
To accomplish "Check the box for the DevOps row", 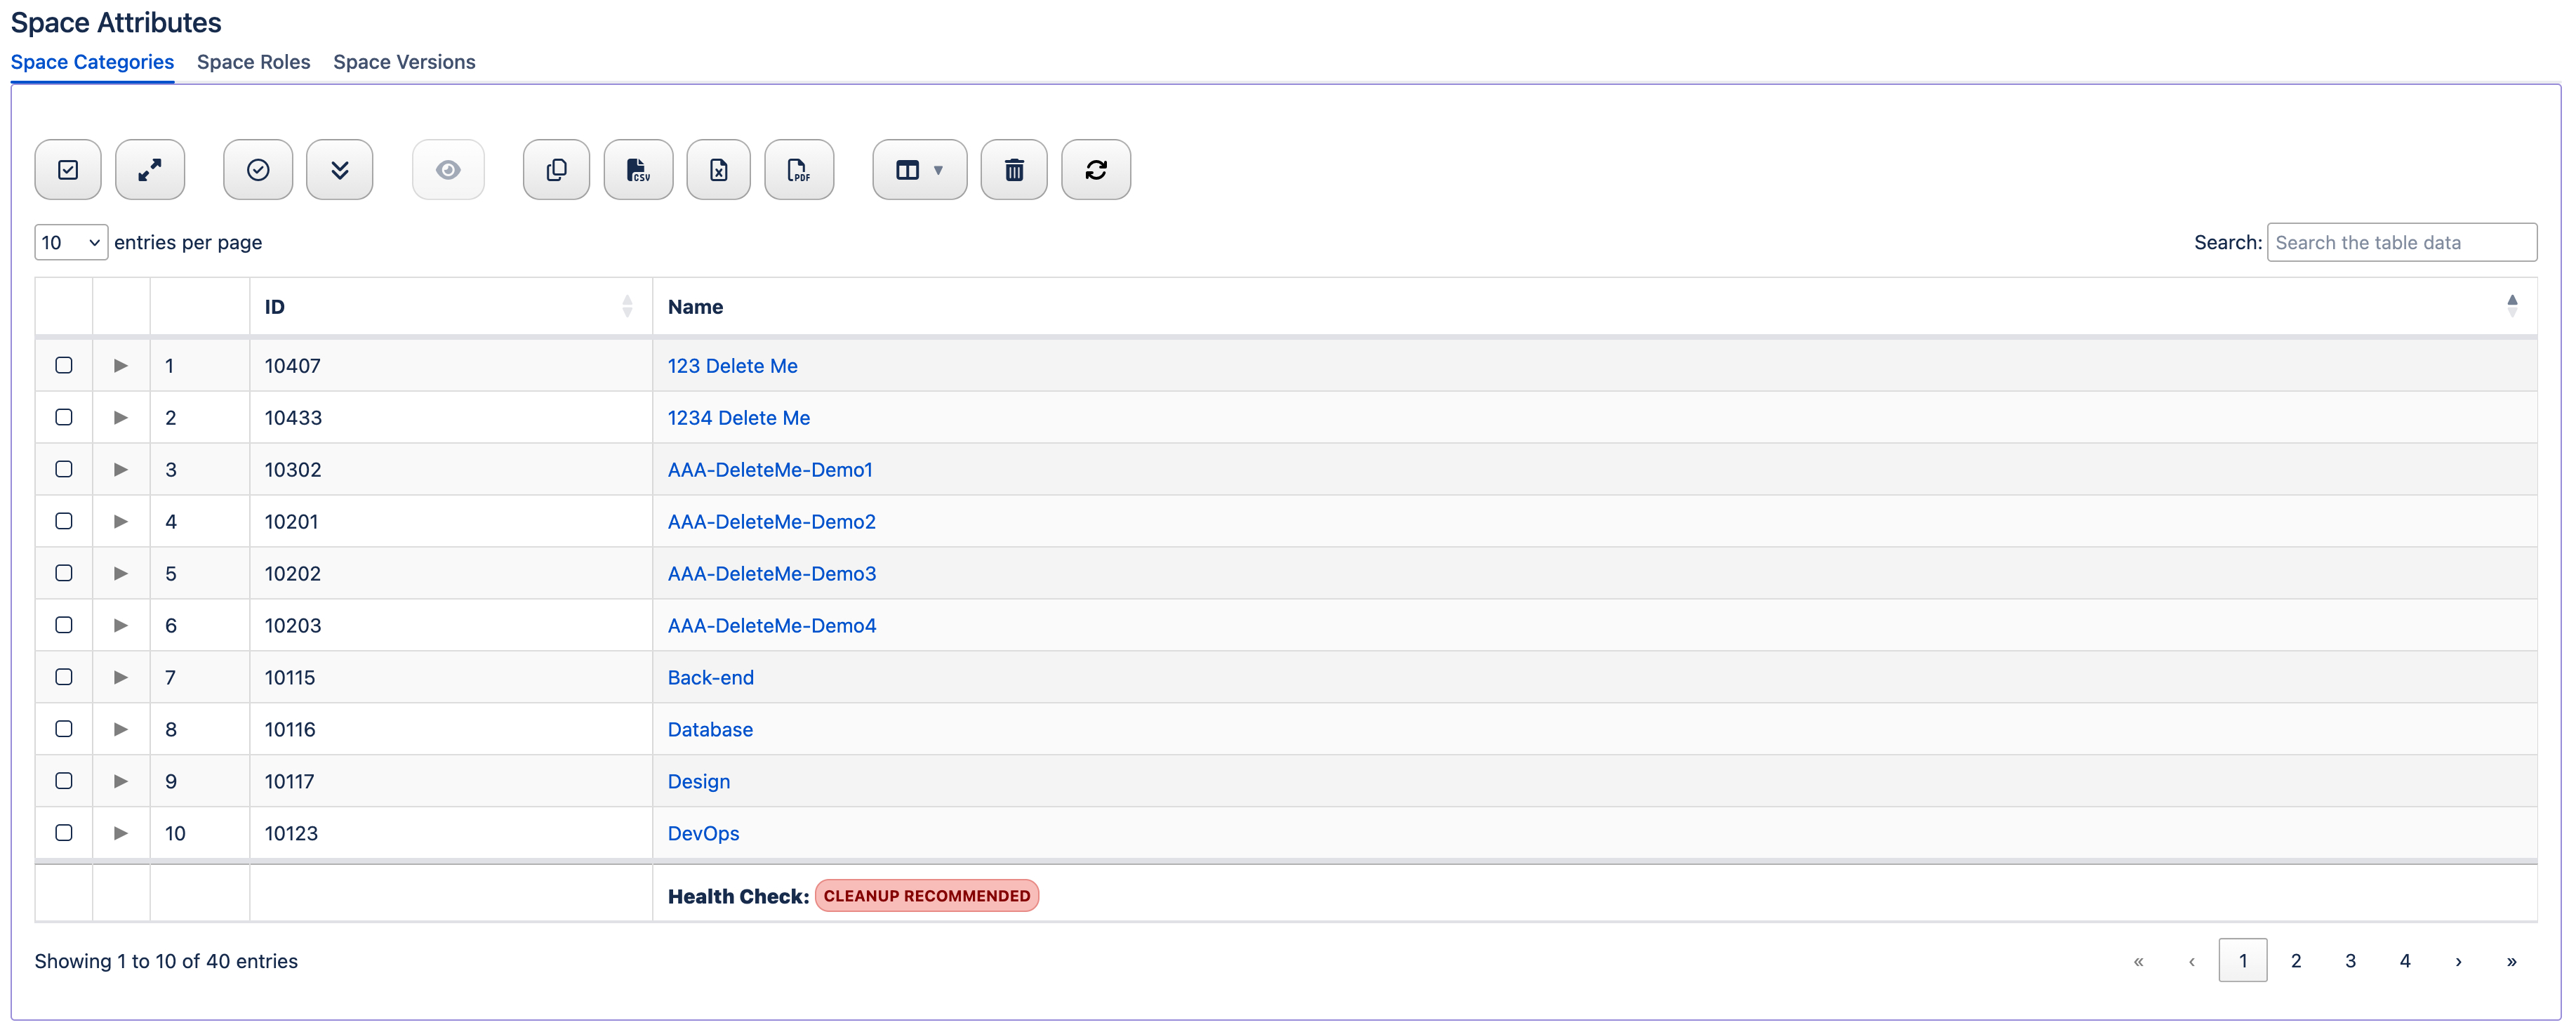I will tap(64, 833).
